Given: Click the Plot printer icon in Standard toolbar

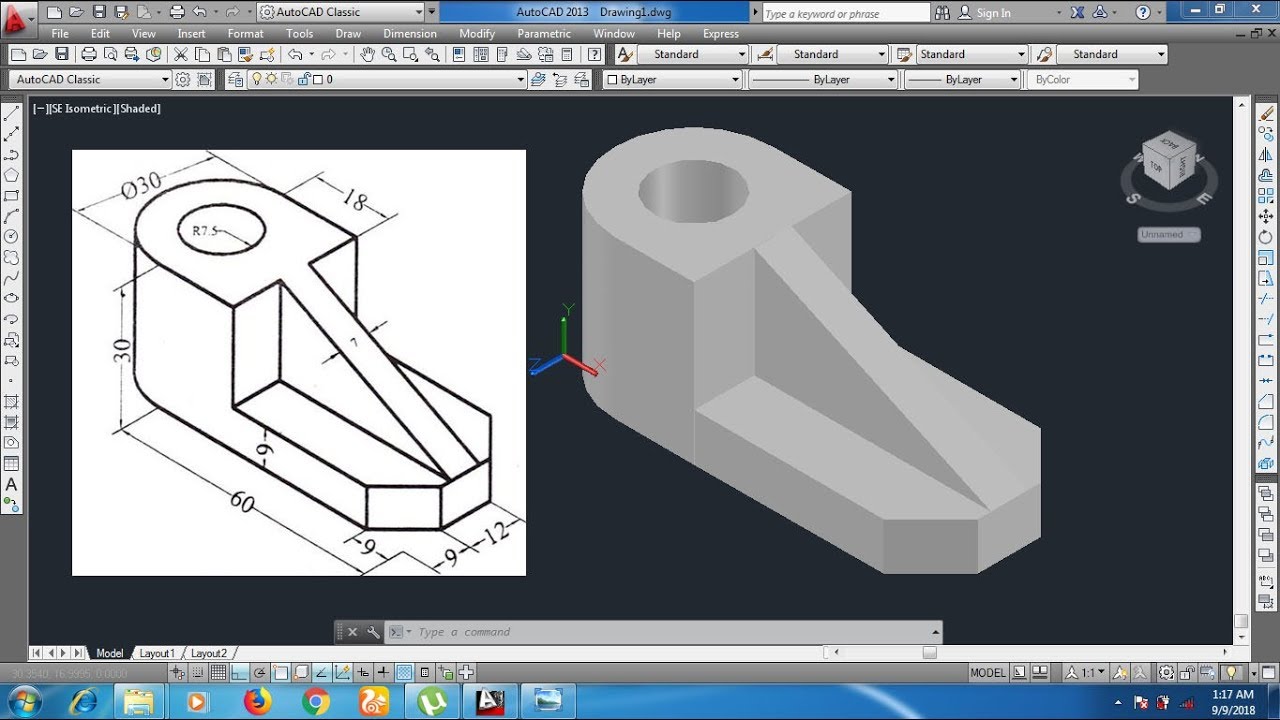Looking at the screenshot, I should pyautogui.click(x=88, y=54).
